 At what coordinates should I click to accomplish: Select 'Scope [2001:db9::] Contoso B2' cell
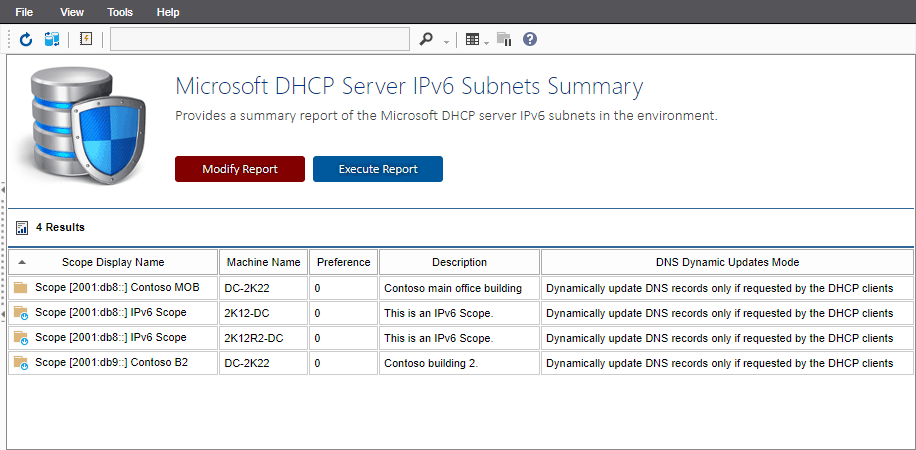(x=113, y=363)
